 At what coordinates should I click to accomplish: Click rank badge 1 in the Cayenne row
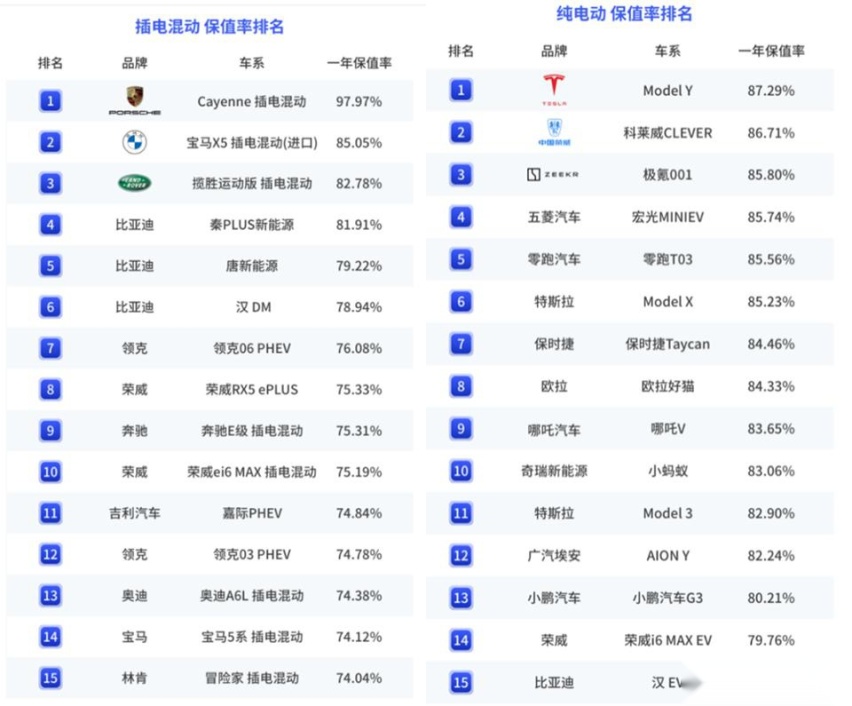51,101
